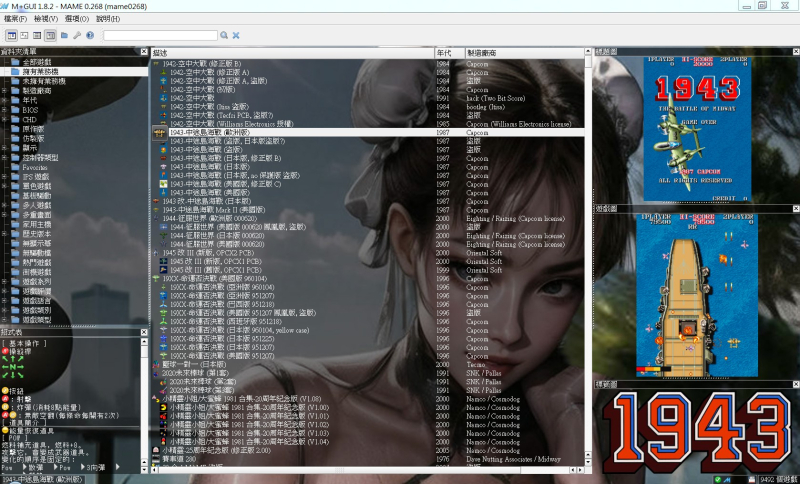This screenshot has width=800, height=484.
Task: Sort by the 年代 column header
Action: (x=449, y=53)
